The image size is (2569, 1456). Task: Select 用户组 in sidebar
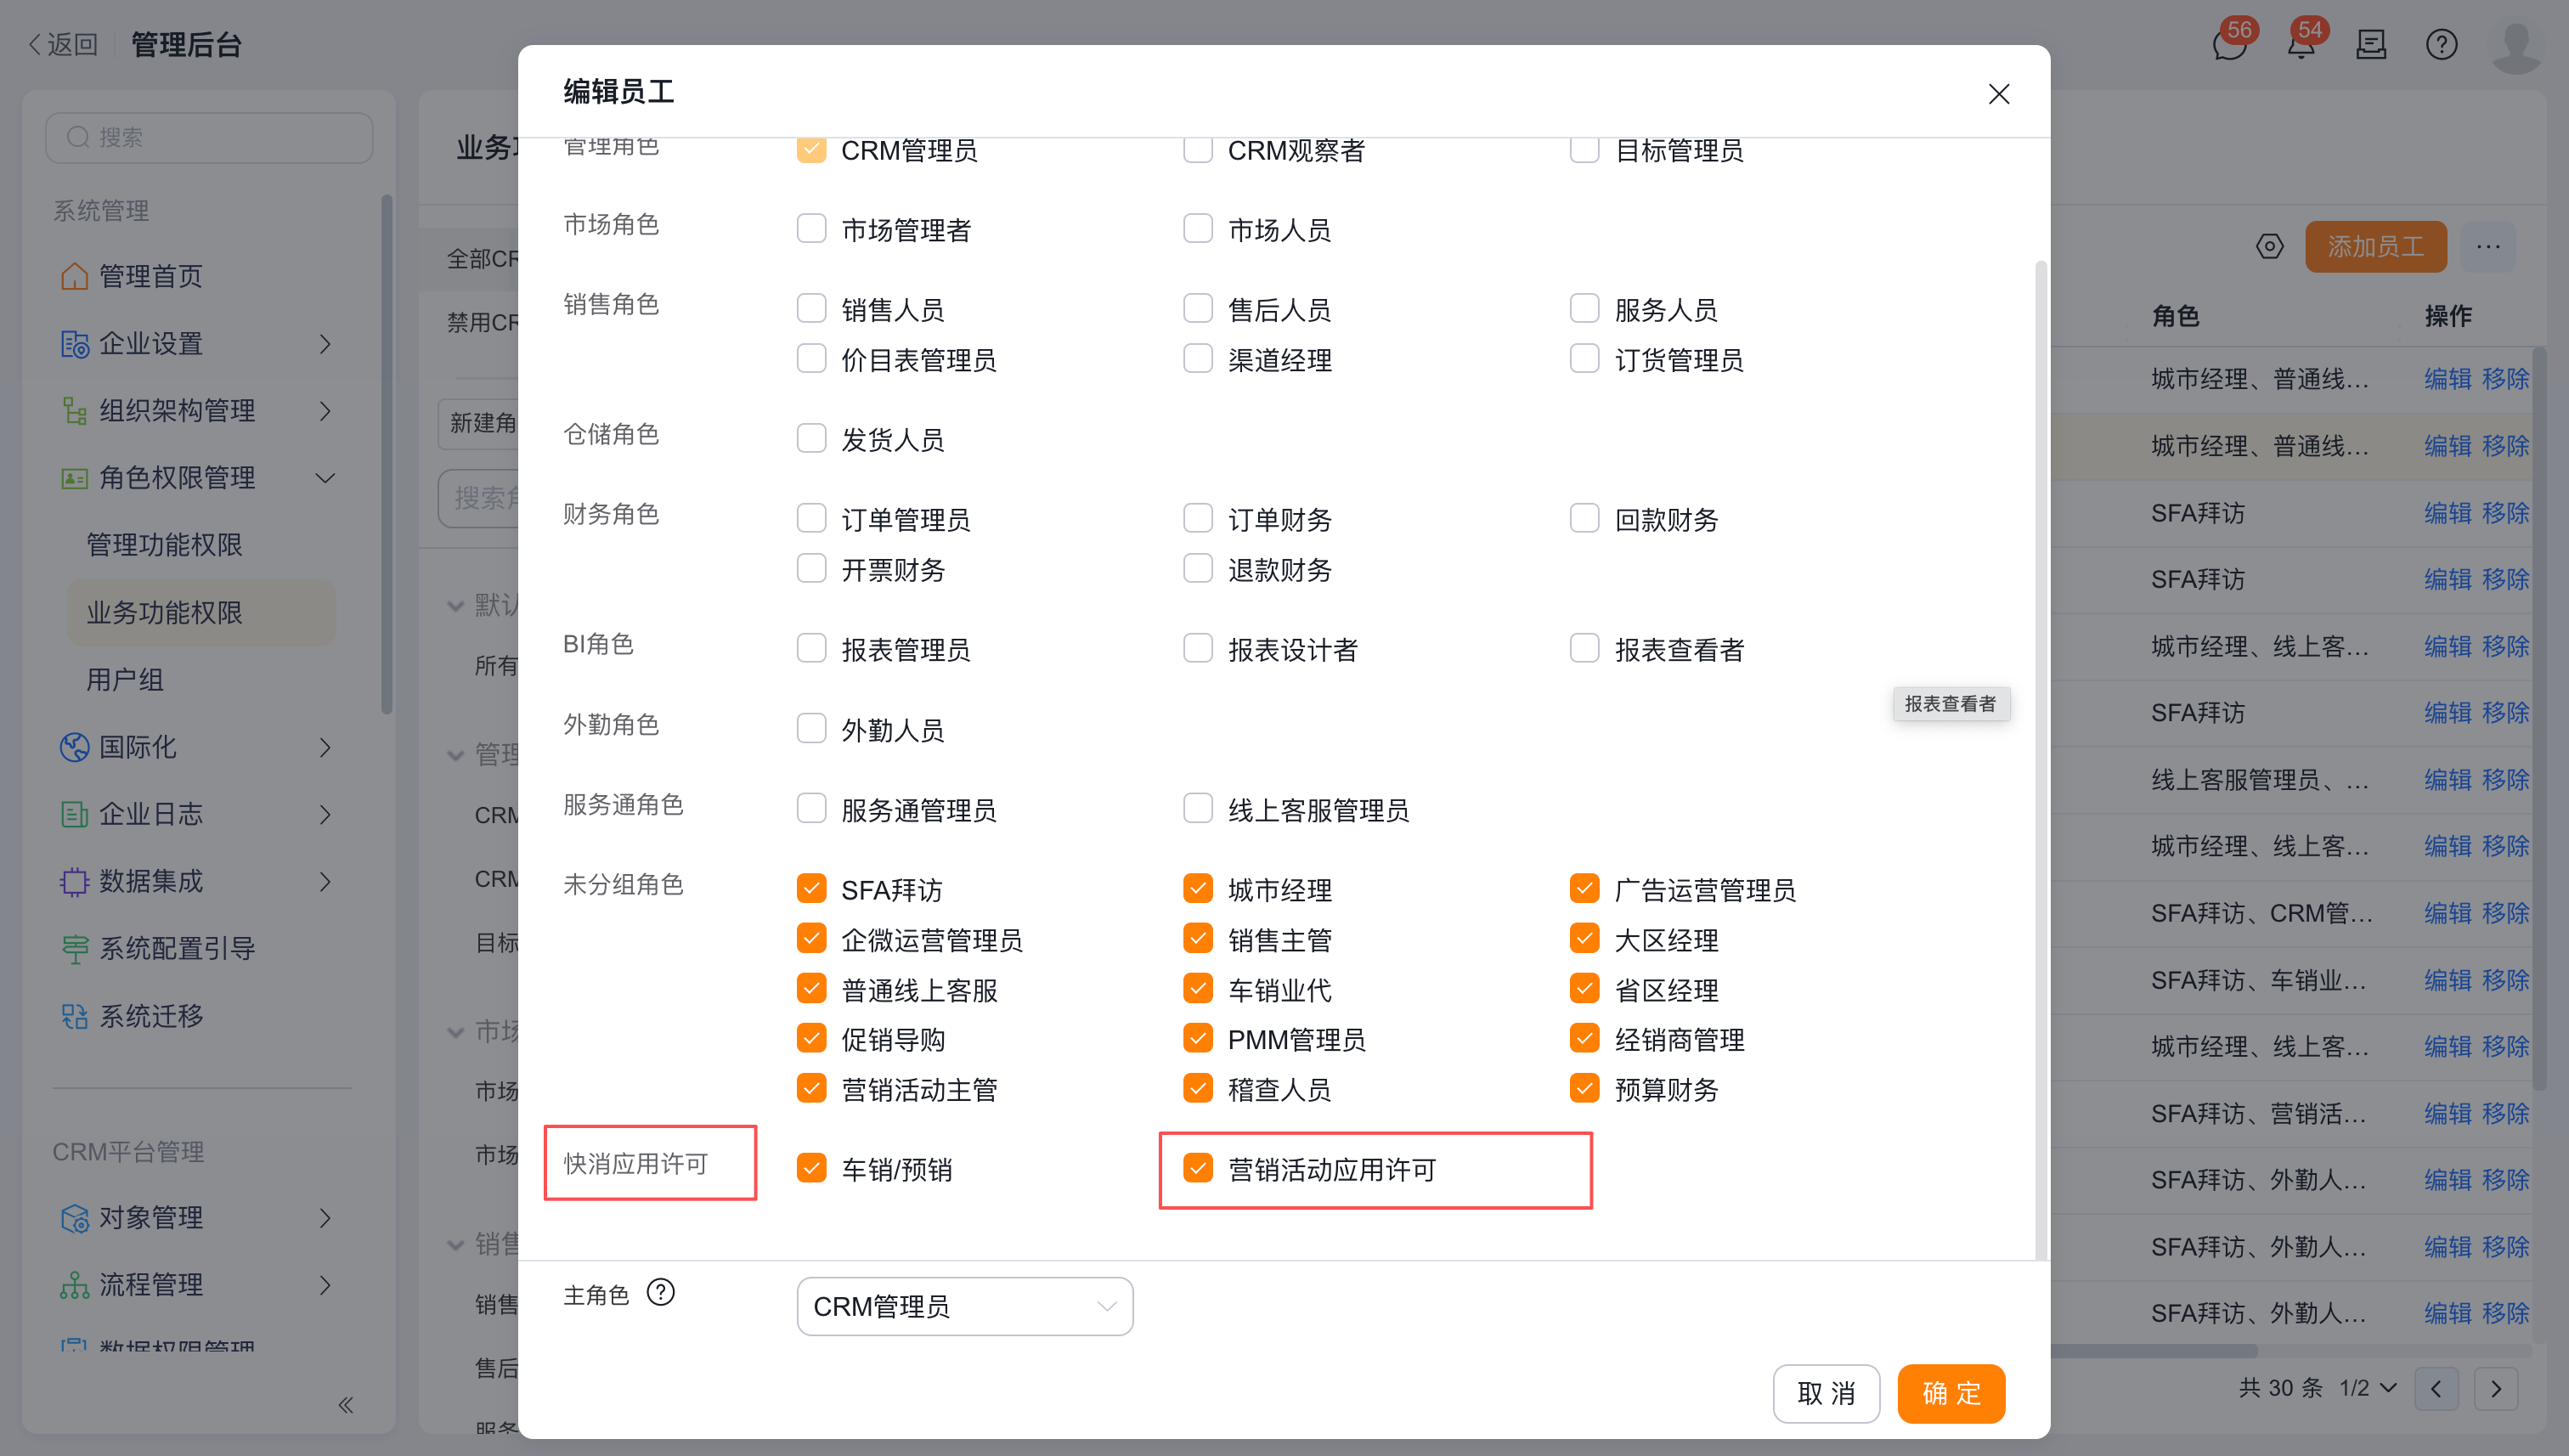point(125,680)
